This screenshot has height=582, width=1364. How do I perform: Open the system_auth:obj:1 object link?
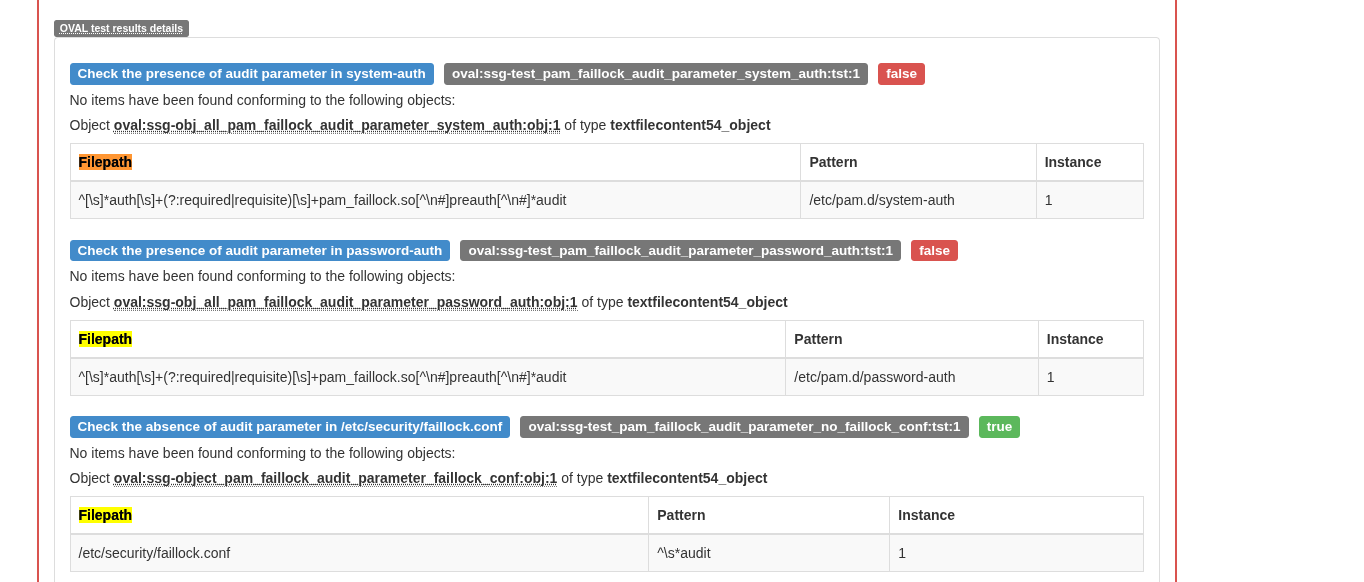[337, 125]
